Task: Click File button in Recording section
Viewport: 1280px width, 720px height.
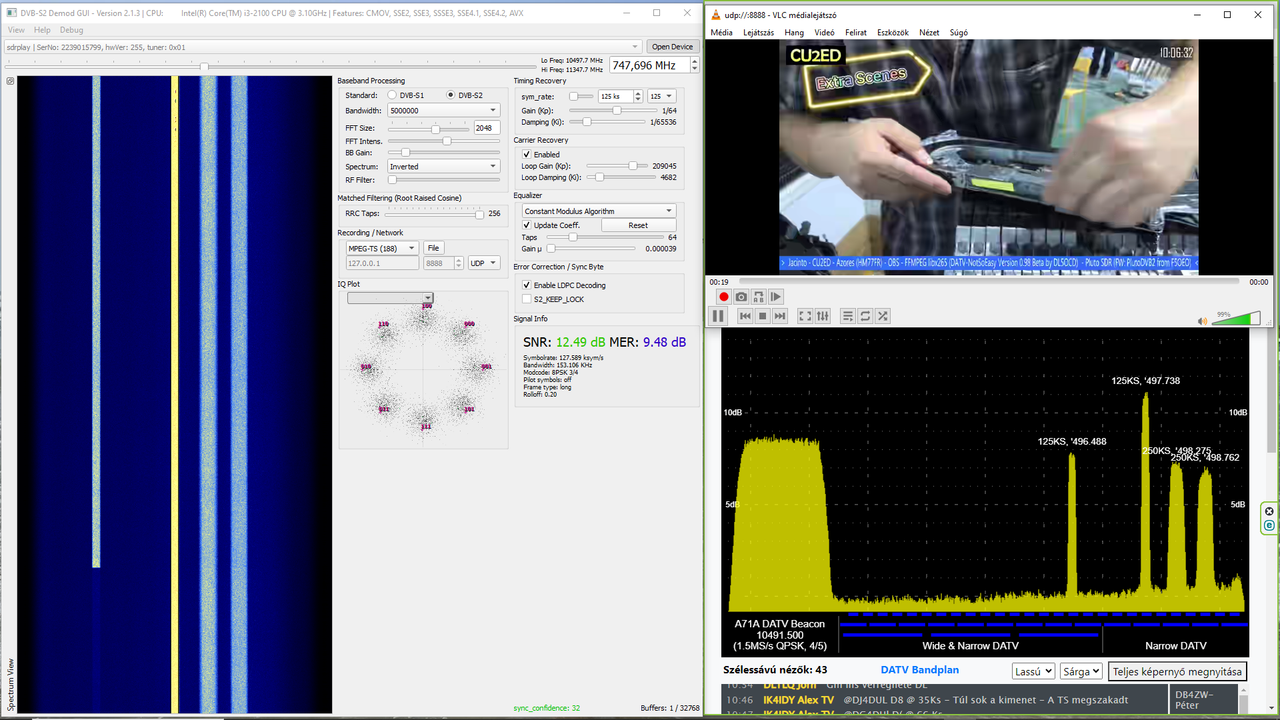Action: [433, 248]
